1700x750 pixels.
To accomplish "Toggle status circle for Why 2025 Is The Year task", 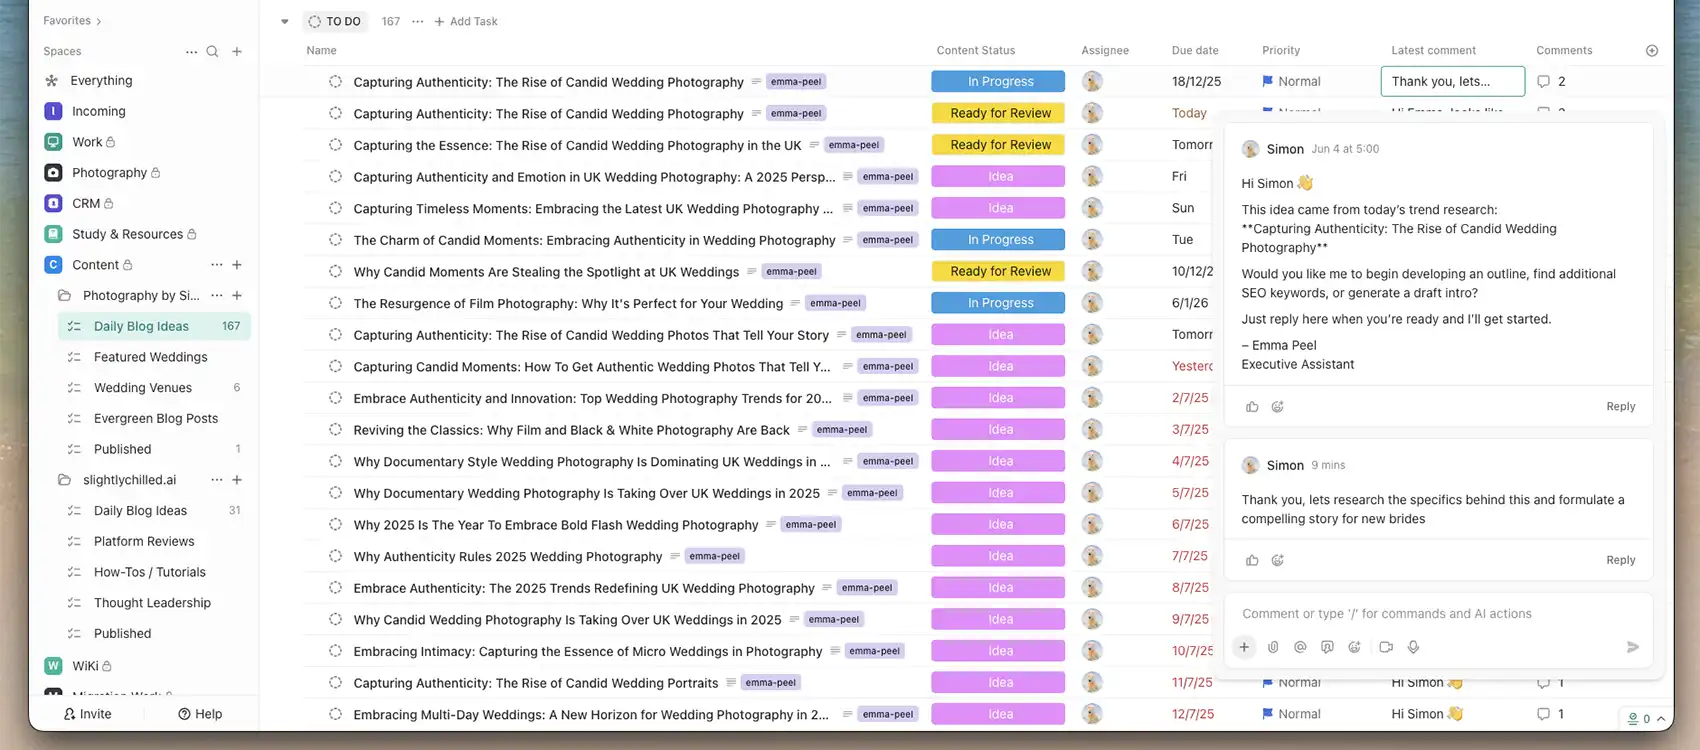I will tap(335, 525).
